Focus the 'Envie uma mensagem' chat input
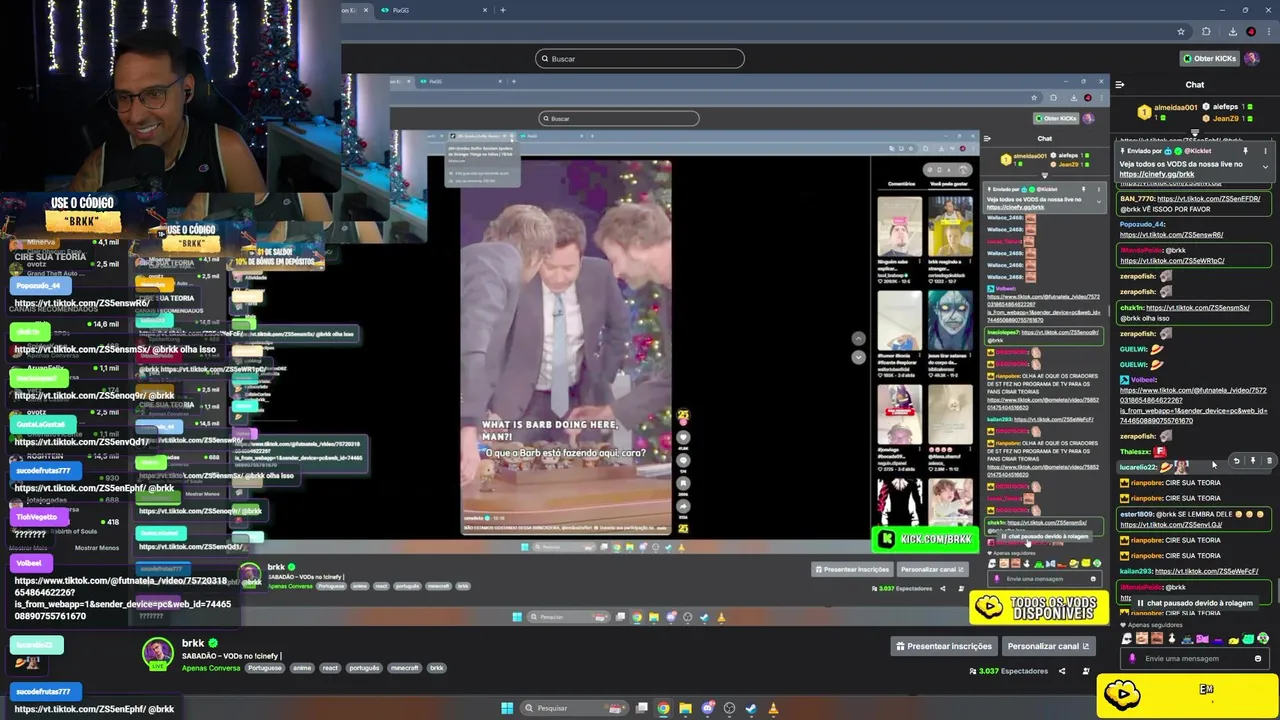1280x720 pixels. pos(1195,658)
